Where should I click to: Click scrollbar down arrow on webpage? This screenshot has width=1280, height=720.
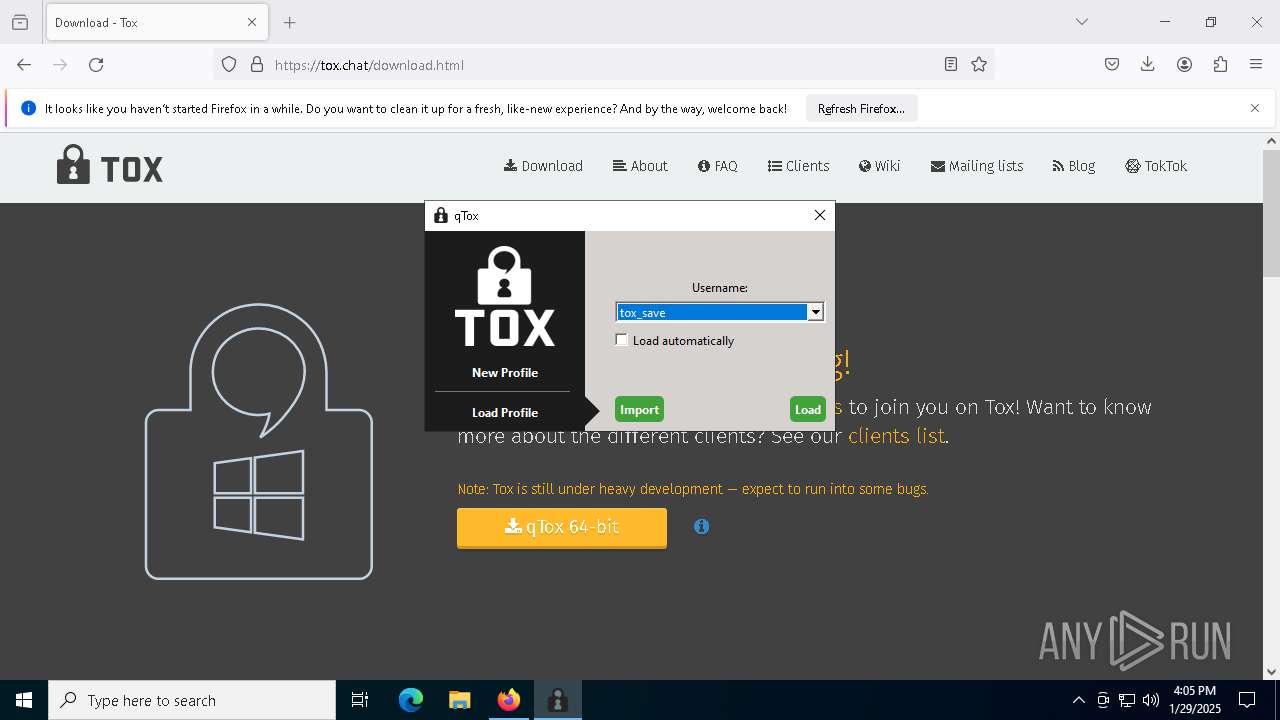tap(1271, 672)
